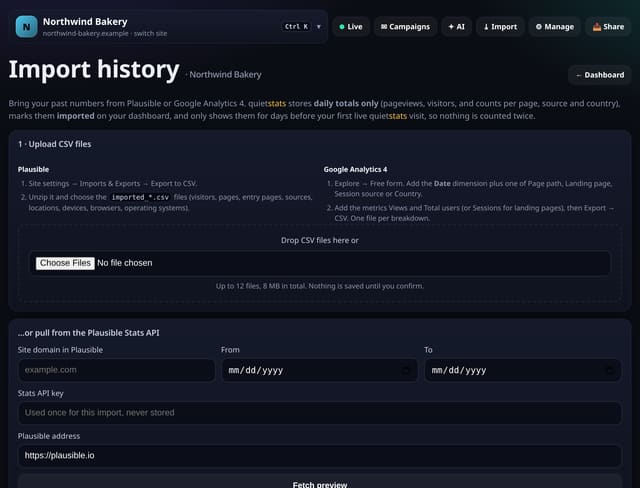
Task: Open Campaigns from top navigation
Action: click(405, 27)
